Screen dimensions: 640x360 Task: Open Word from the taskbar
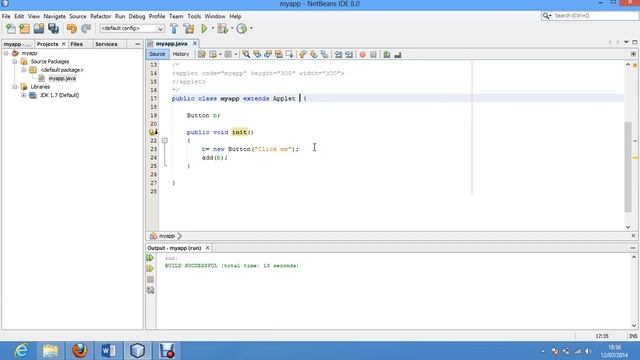pyautogui.click(x=109, y=351)
